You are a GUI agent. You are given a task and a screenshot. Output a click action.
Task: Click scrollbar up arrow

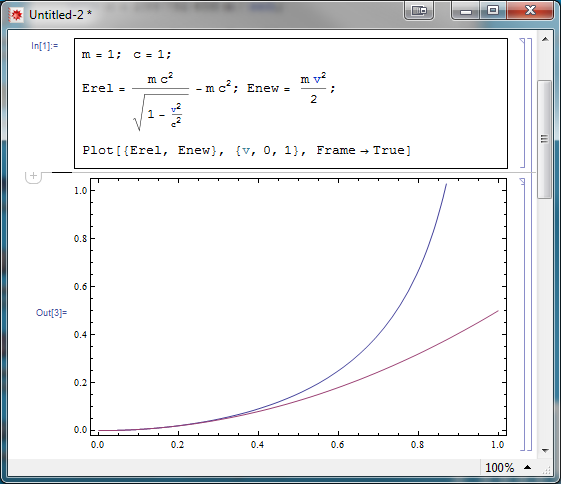click(545, 39)
